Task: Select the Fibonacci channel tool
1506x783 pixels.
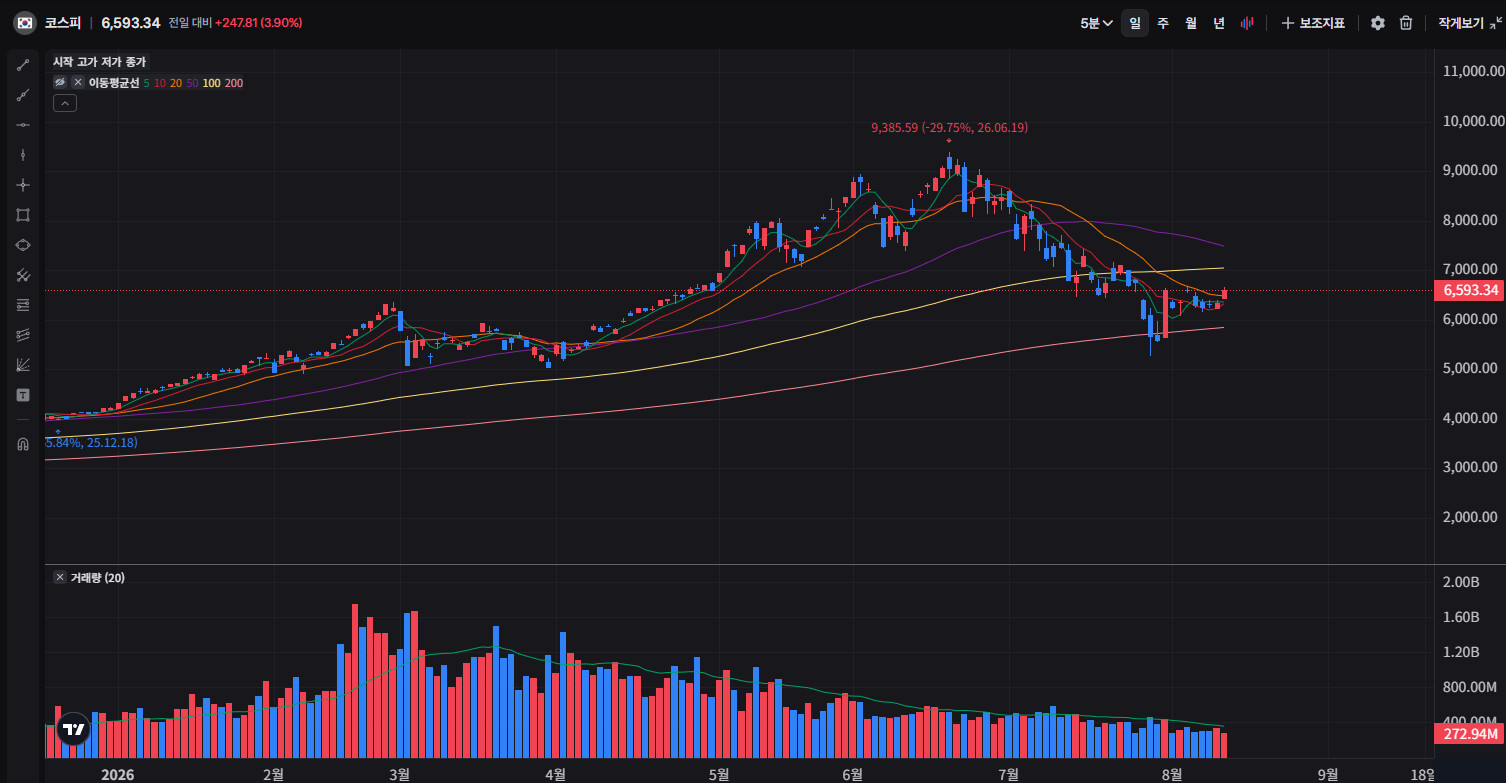Action: coord(23,335)
